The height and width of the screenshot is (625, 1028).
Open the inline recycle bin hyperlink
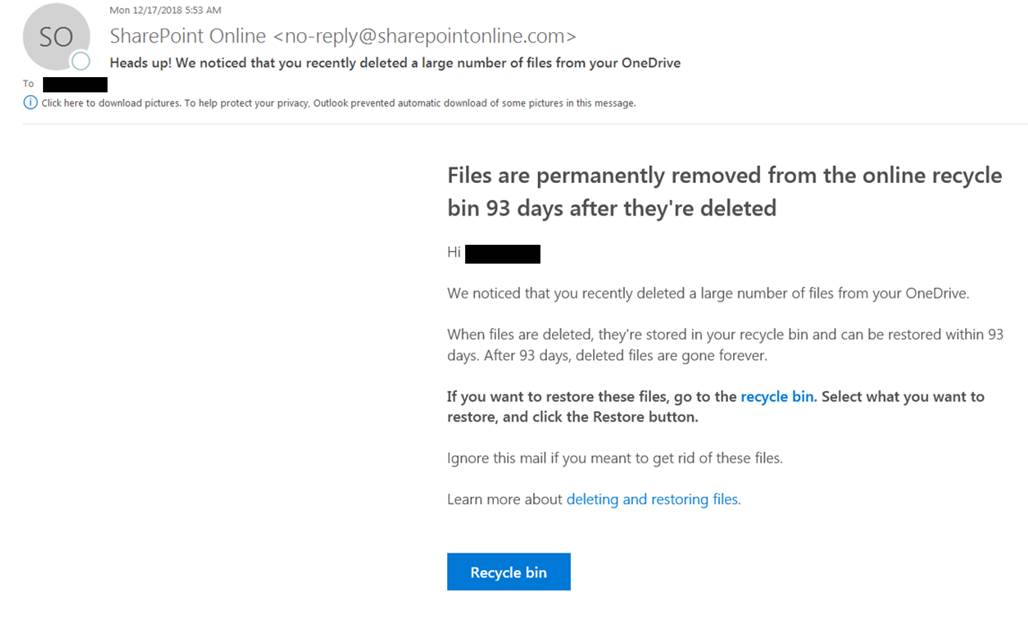(x=778, y=397)
